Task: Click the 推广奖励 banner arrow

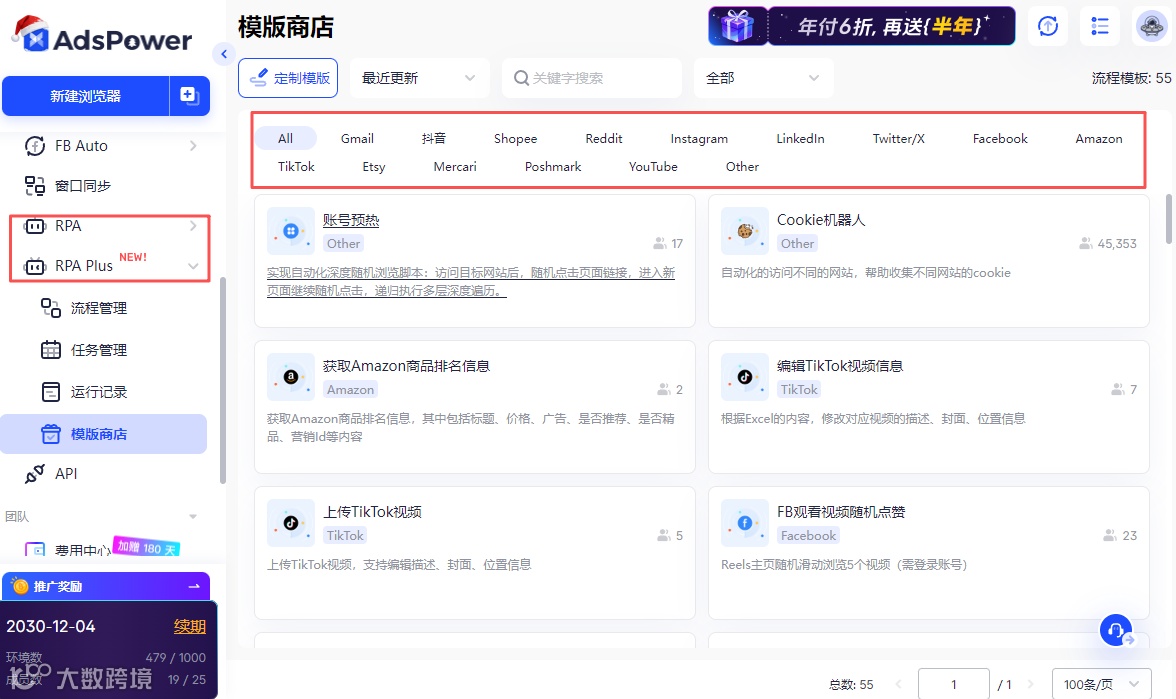Action: tap(194, 586)
